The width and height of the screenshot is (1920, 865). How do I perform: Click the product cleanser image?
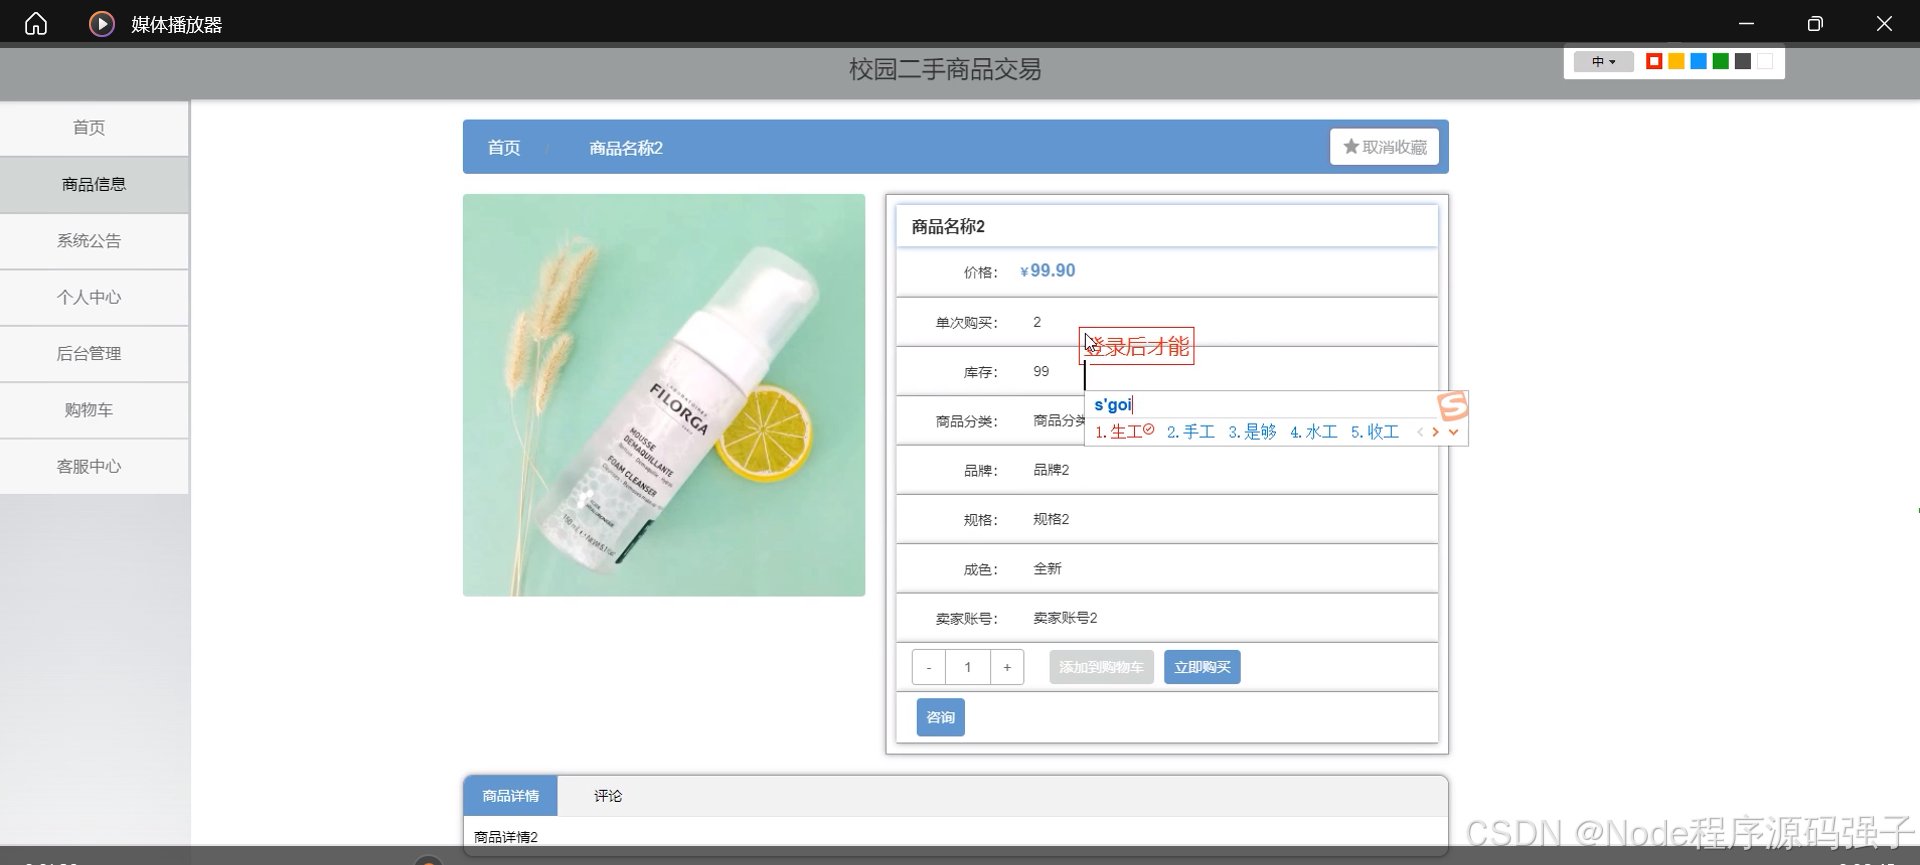click(x=664, y=395)
